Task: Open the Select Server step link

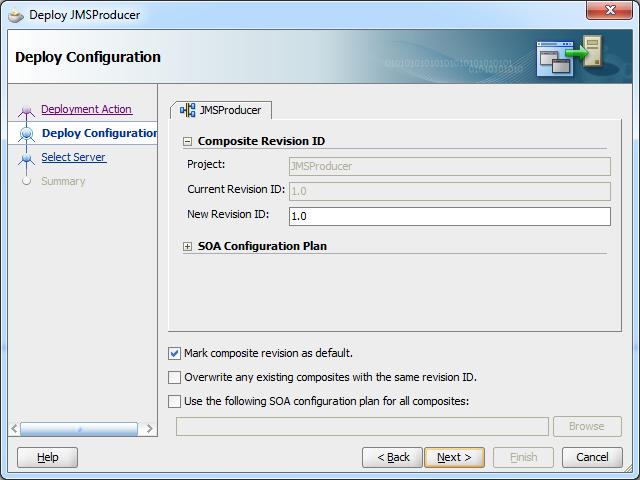Action: point(74,157)
